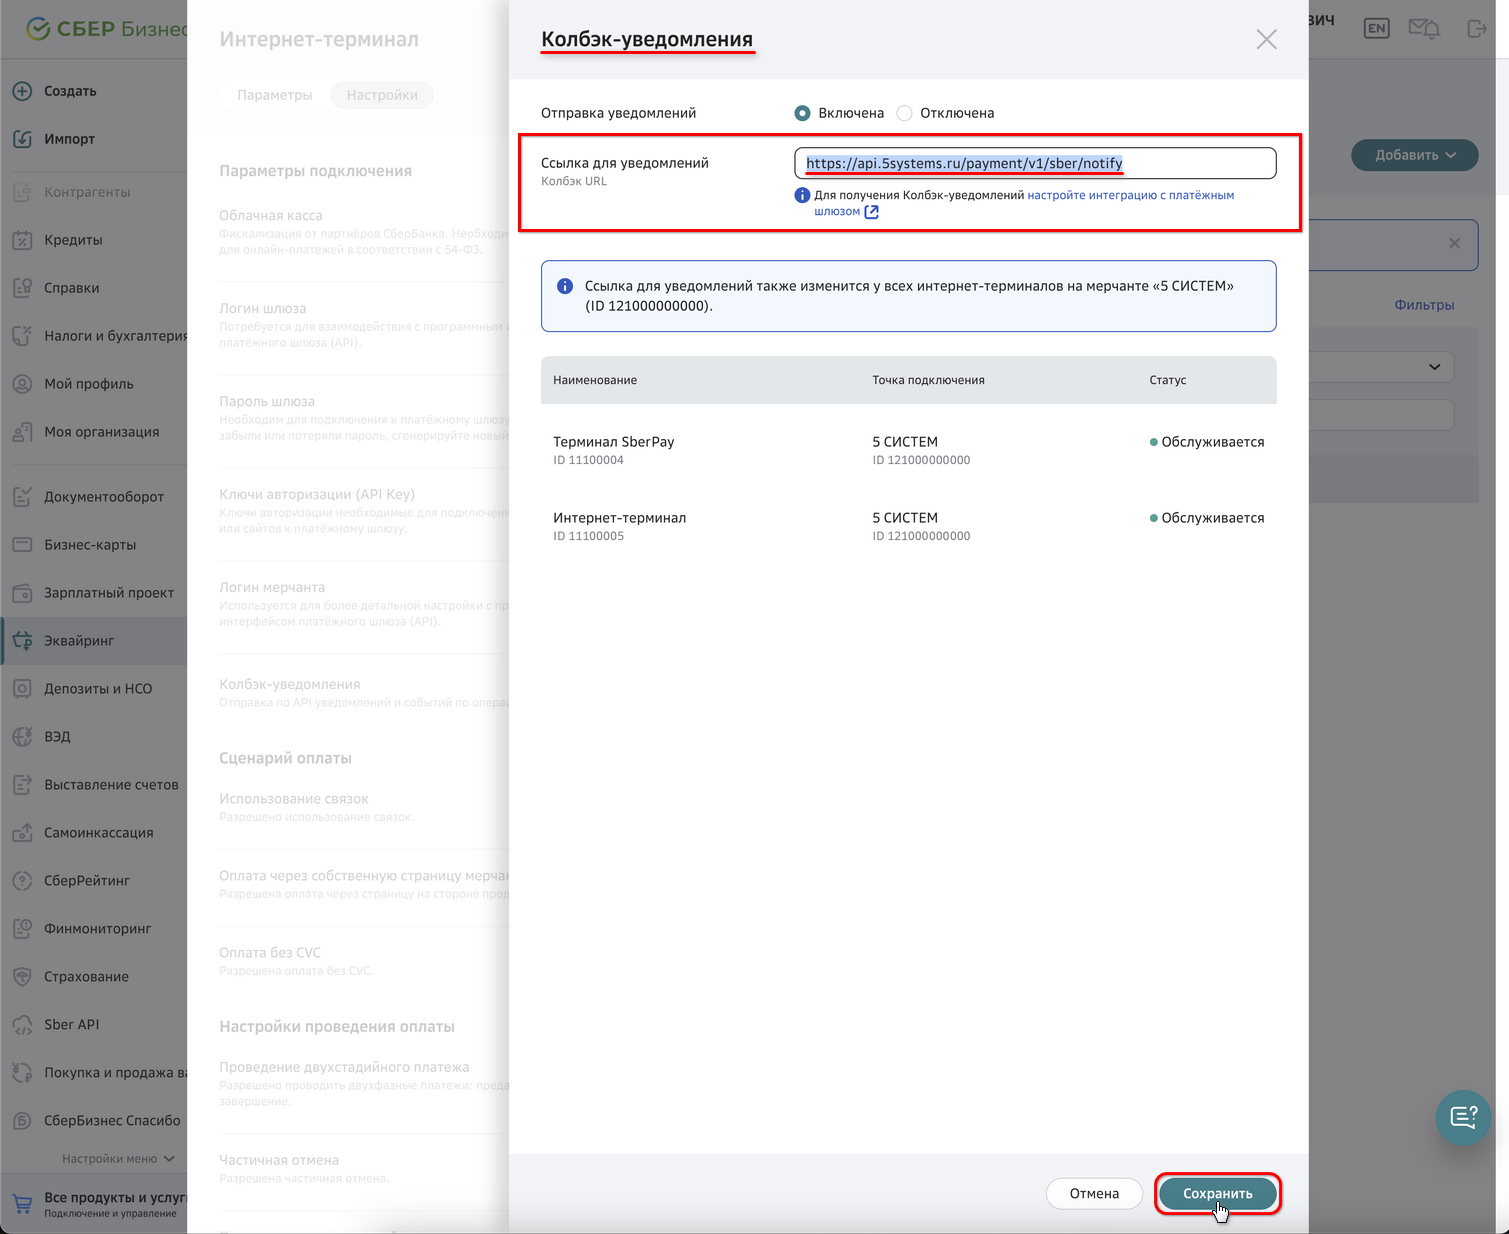This screenshot has width=1509, height=1234.
Task: Click the Терминал SberPay row name
Action: coord(614,442)
